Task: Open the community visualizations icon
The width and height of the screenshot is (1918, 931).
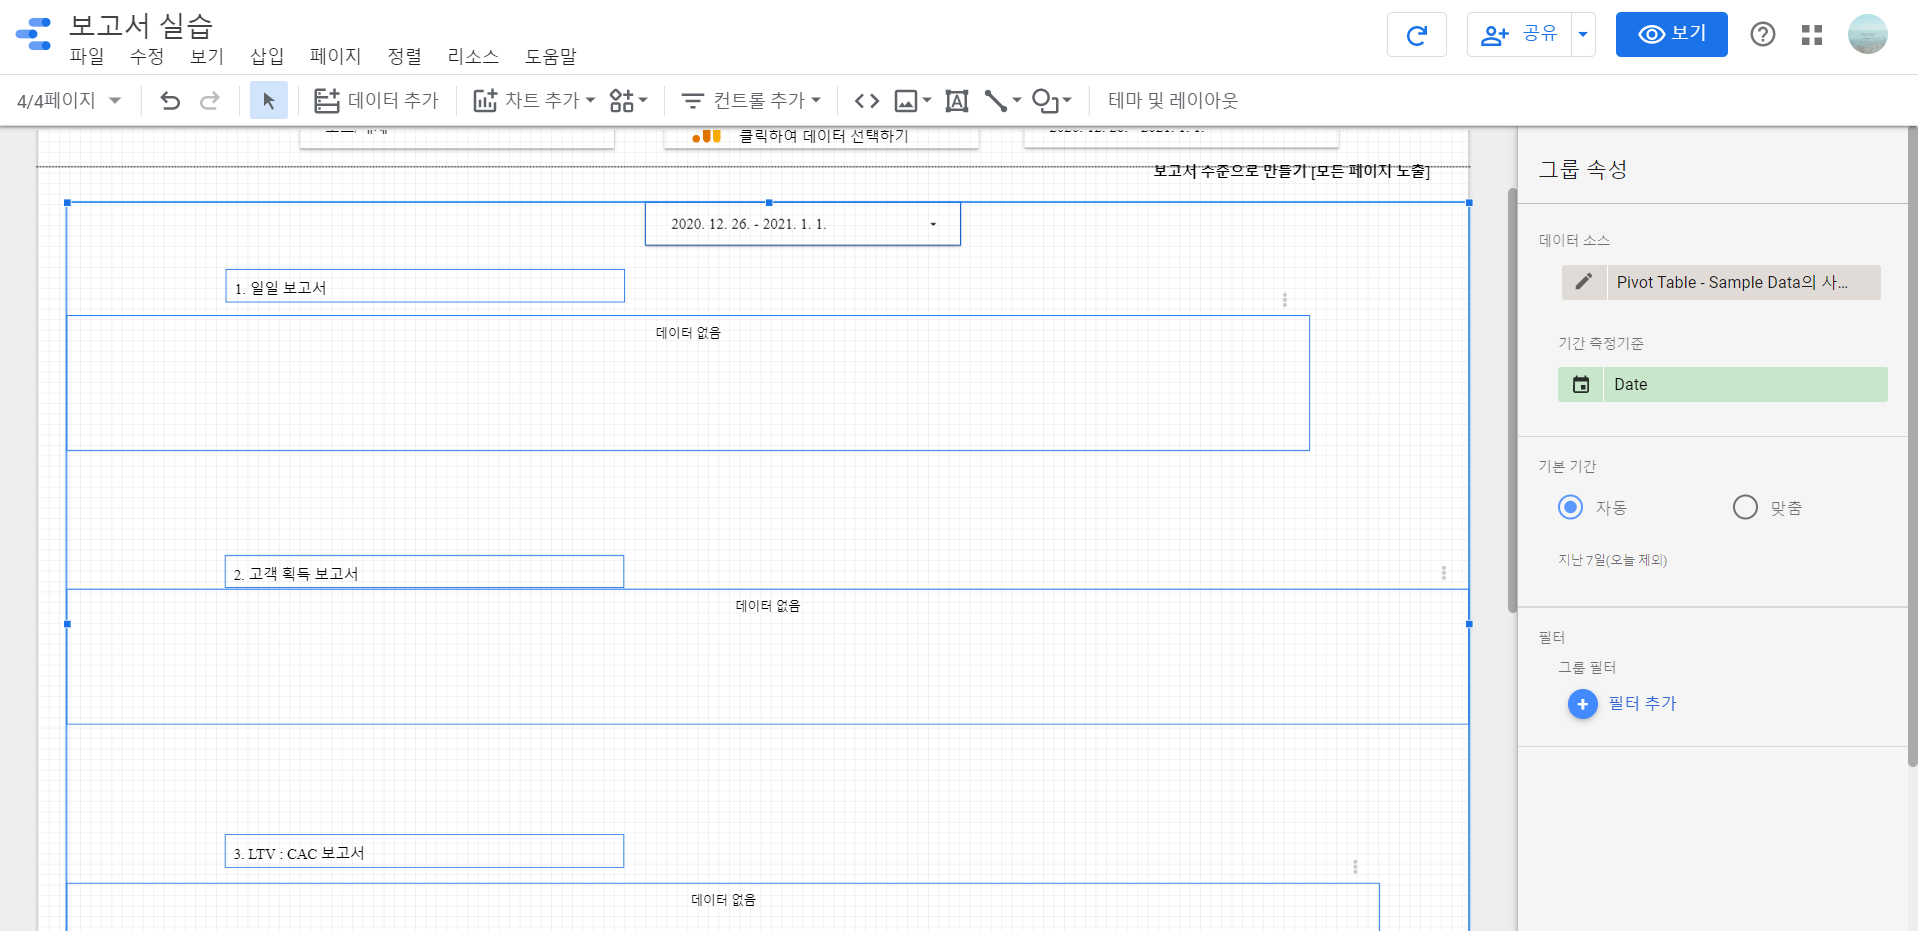Action: 621,100
